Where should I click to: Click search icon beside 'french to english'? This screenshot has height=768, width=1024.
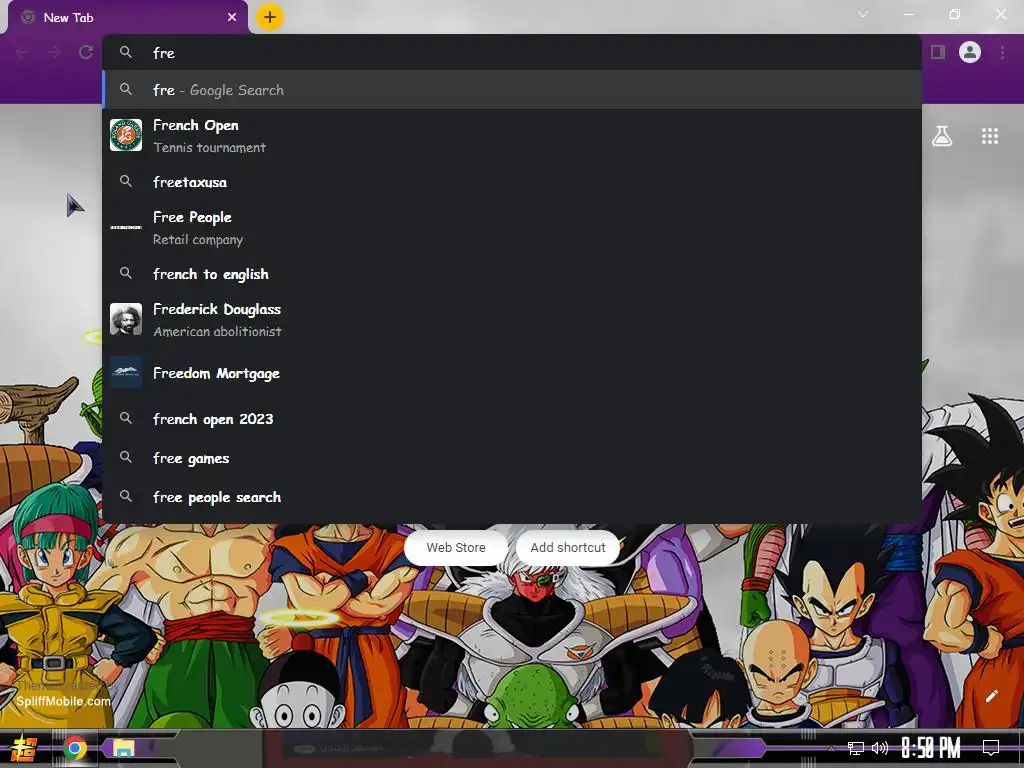tap(126, 274)
